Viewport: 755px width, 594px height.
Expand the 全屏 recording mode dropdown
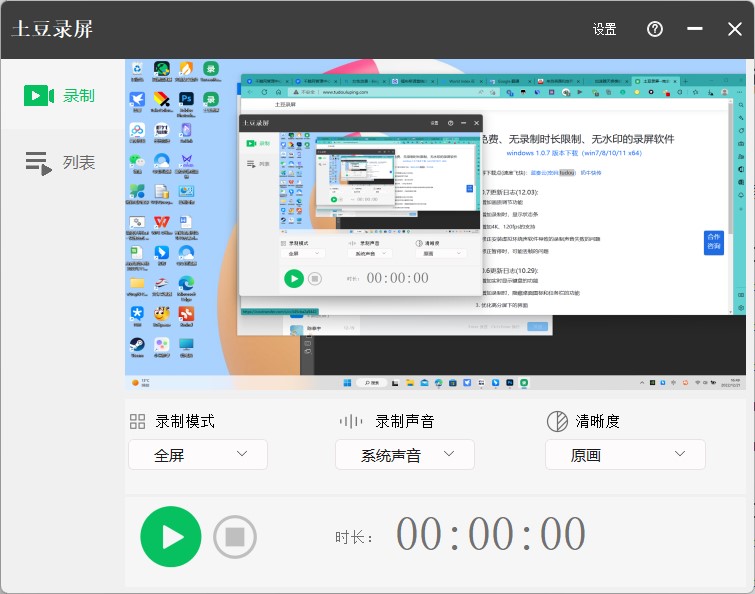pos(198,454)
